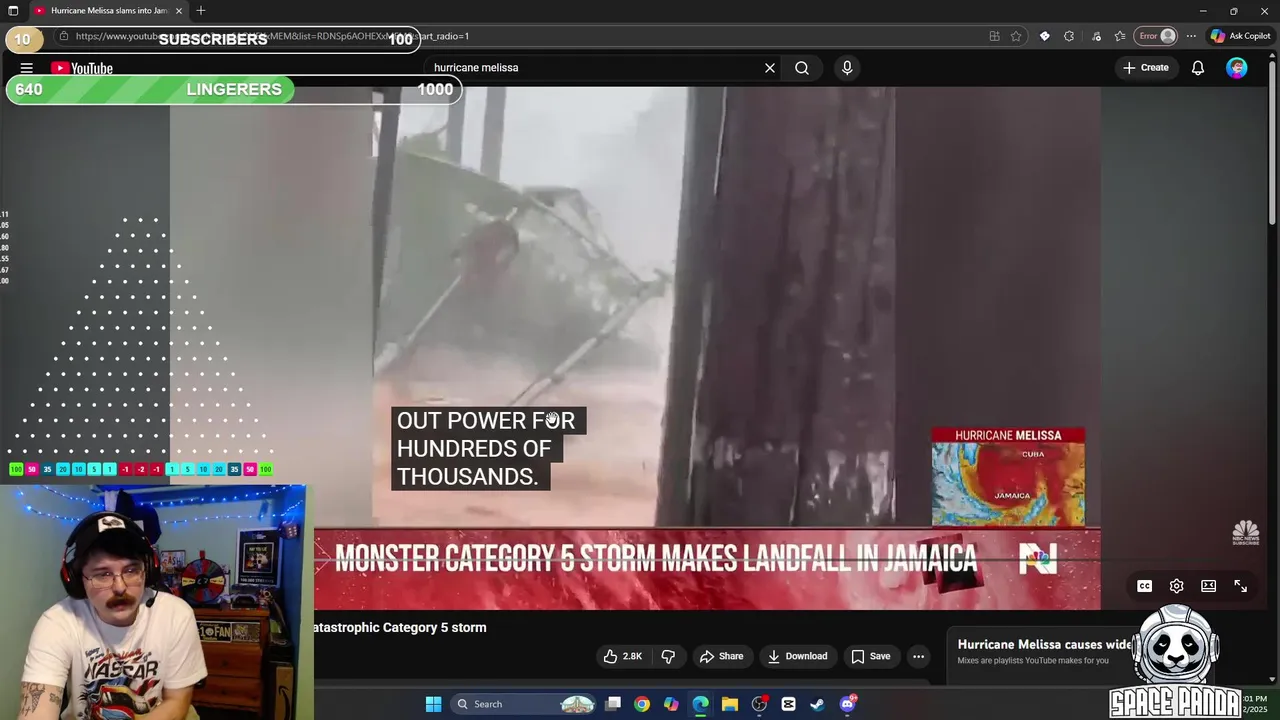Open Copilot from the taskbar
The height and width of the screenshot is (720, 1280).
point(671,704)
